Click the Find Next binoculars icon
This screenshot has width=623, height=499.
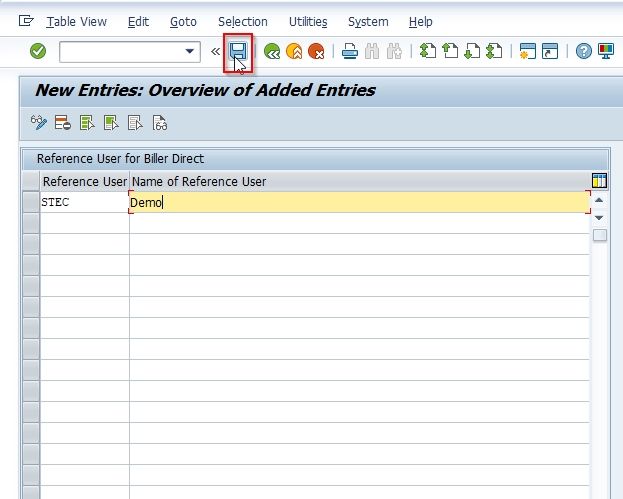[x=394, y=51]
